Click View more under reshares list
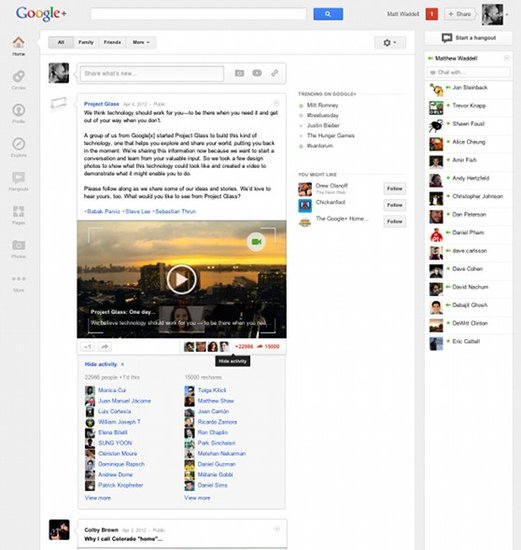 tap(197, 498)
